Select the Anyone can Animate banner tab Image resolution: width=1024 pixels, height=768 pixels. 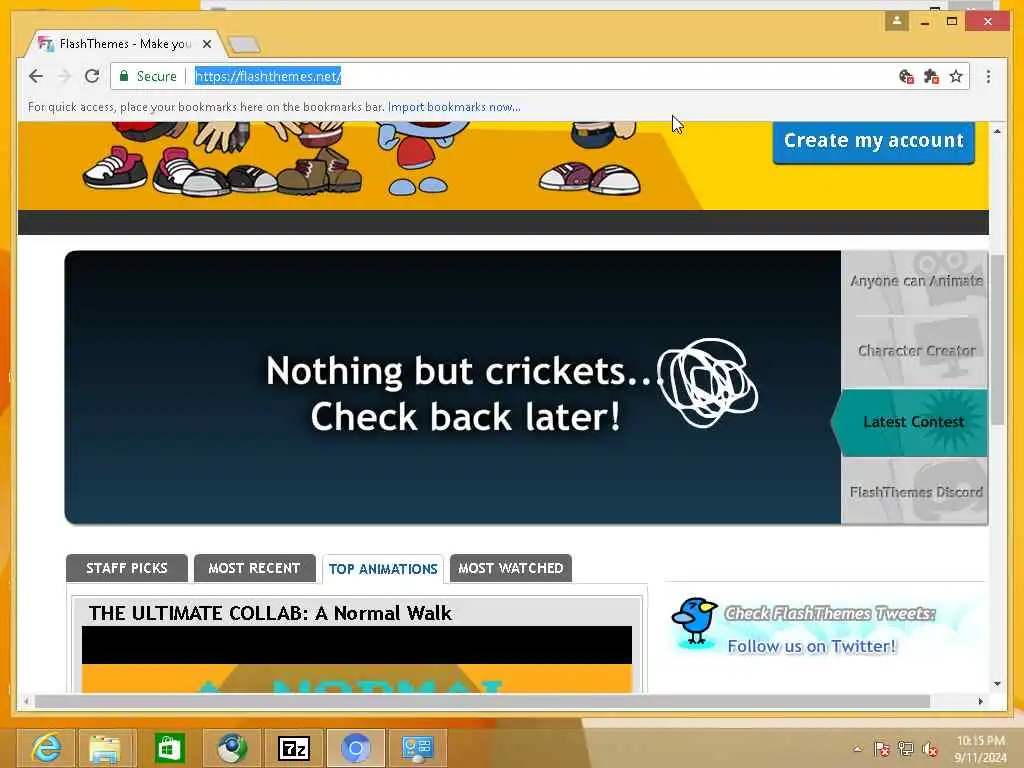(x=914, y=282)
